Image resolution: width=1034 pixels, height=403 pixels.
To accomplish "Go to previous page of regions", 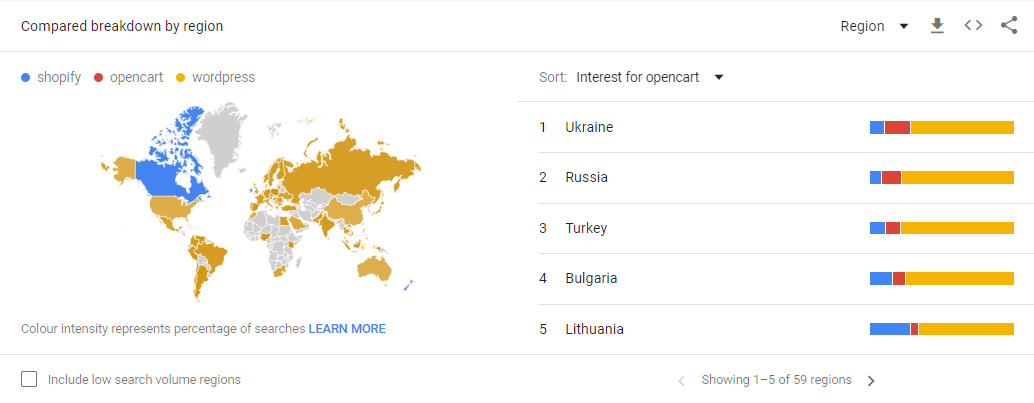I will point(681,381).
